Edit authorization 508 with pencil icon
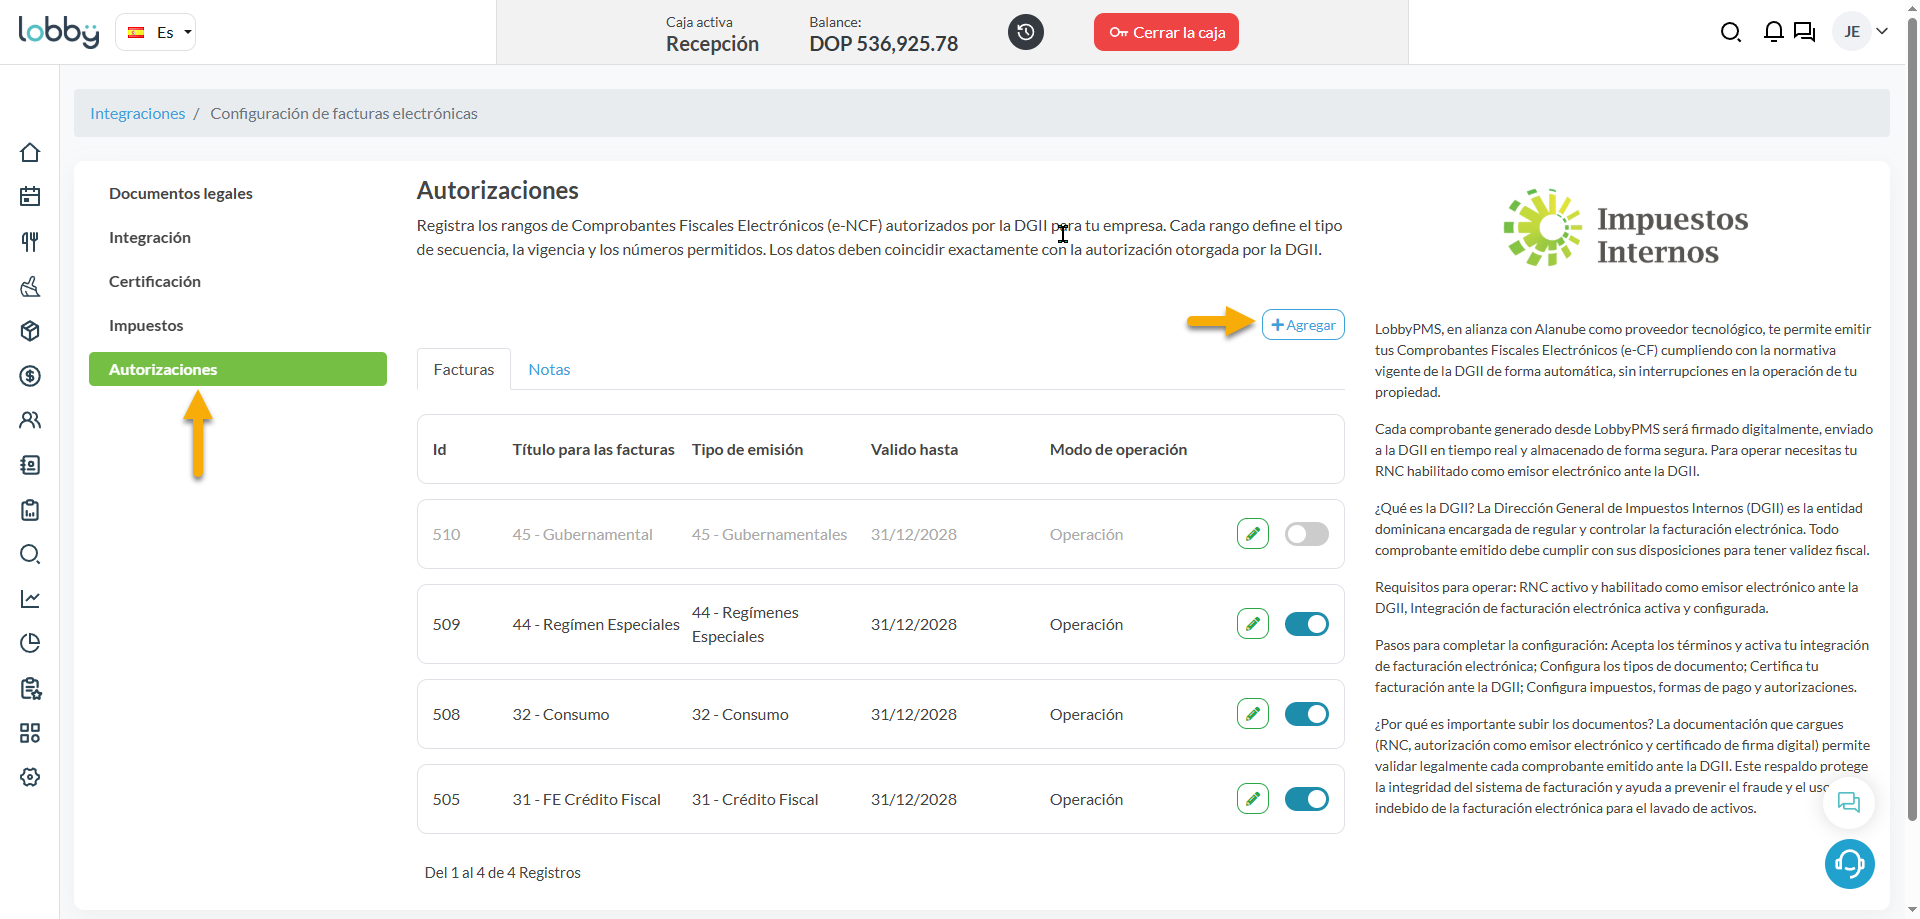 coord(1252,714)
